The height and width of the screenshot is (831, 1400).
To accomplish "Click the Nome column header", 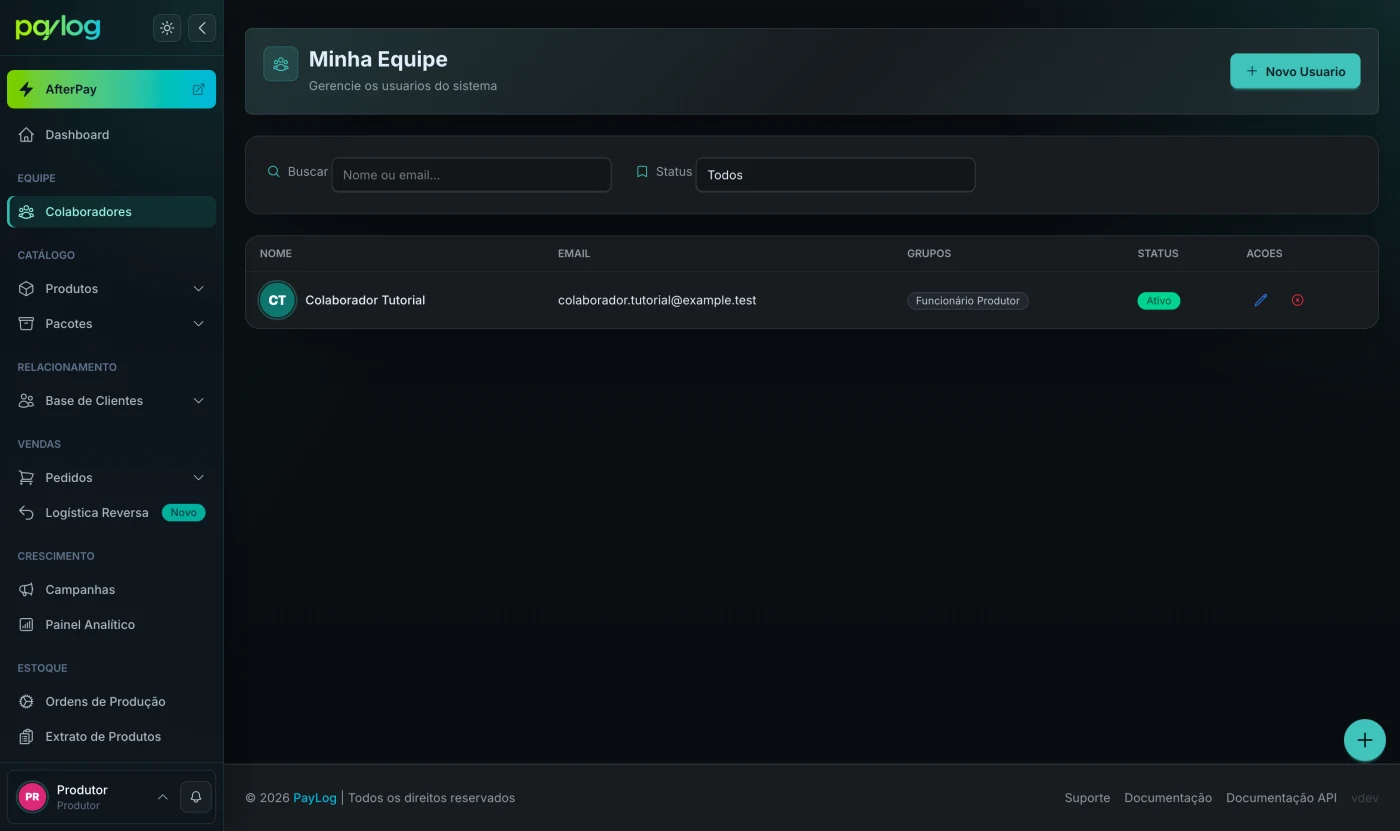I will tap(276, 254).
